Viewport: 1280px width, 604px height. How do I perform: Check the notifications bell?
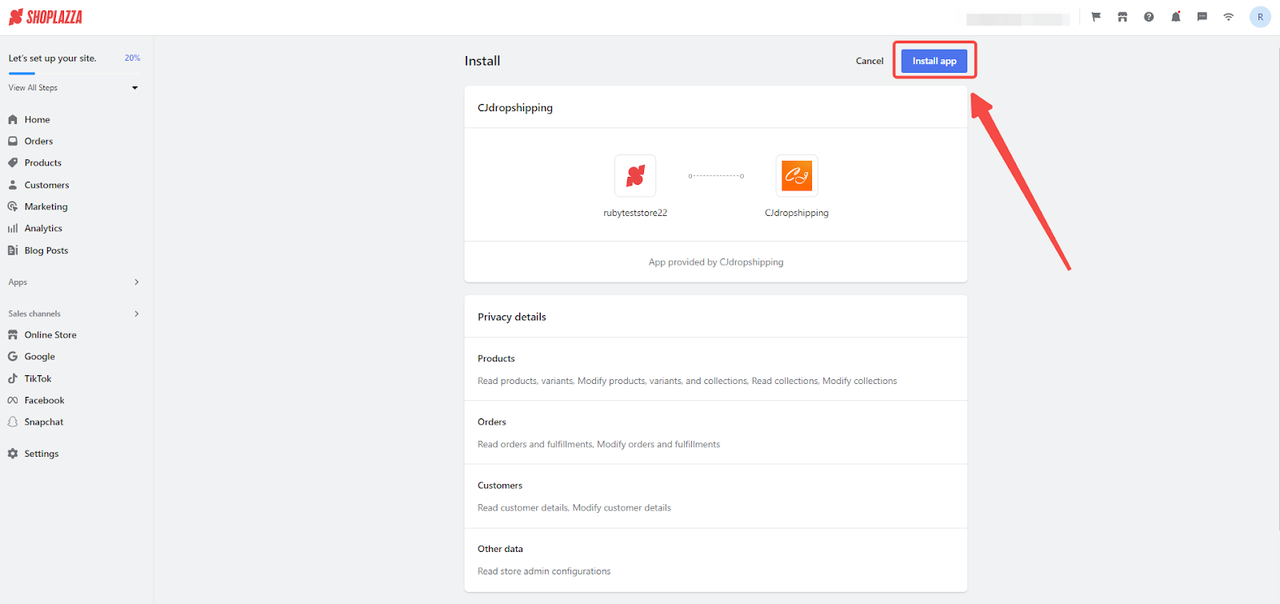pyautogui.click(x=1175, y=17)
